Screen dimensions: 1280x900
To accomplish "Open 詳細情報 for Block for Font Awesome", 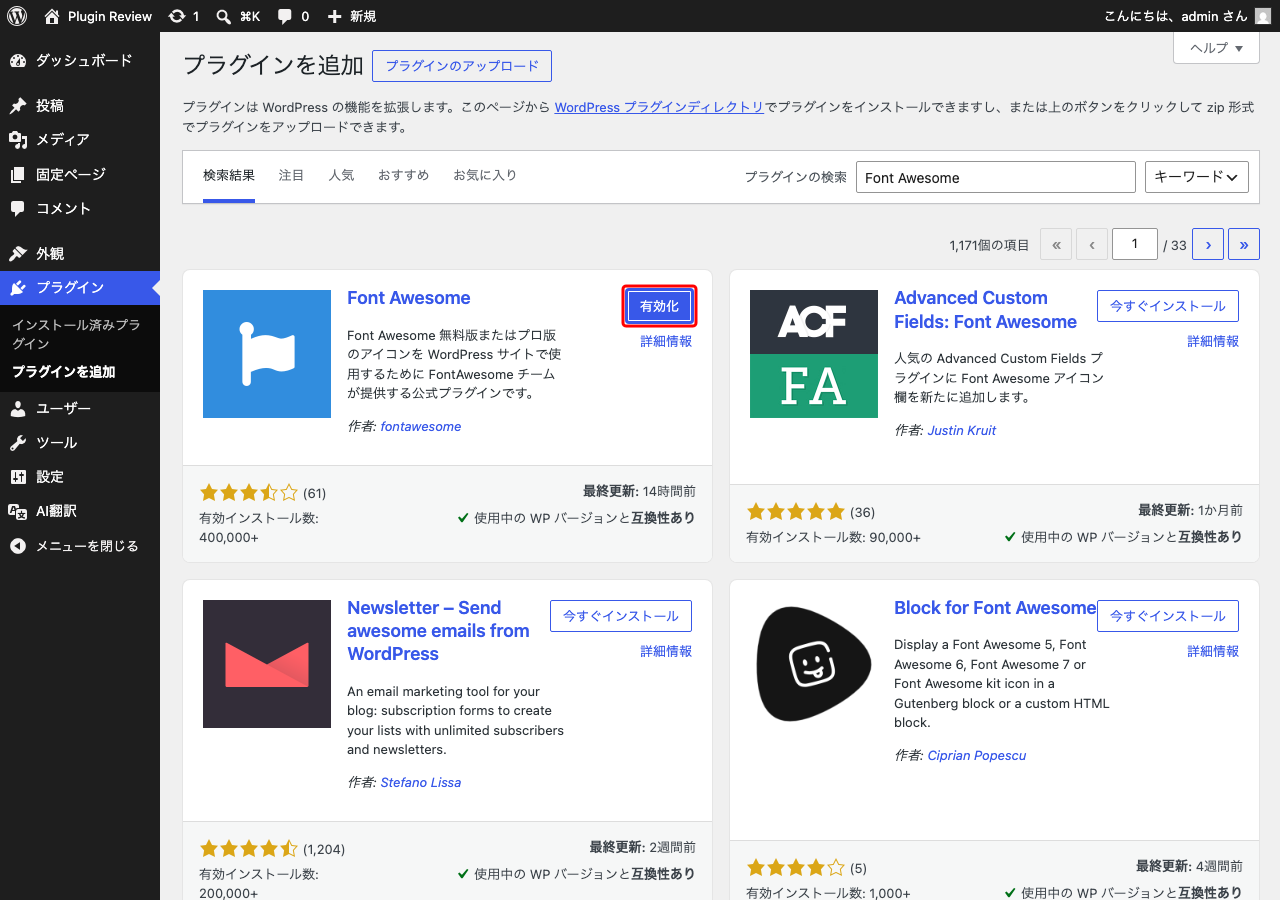I will pos(1213,651).
